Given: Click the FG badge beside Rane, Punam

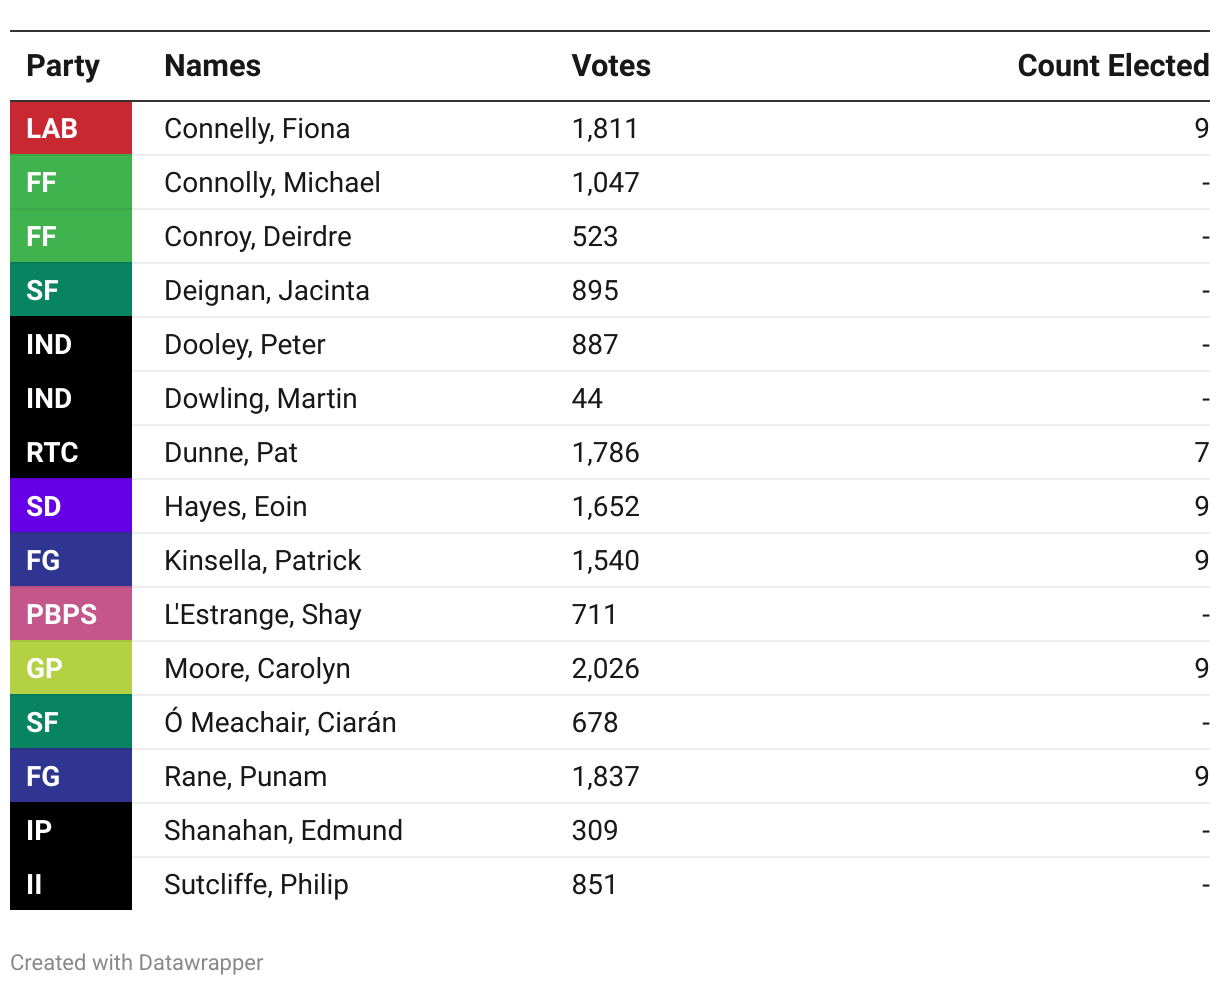Looking at the screenshot, I should (70, 776).
